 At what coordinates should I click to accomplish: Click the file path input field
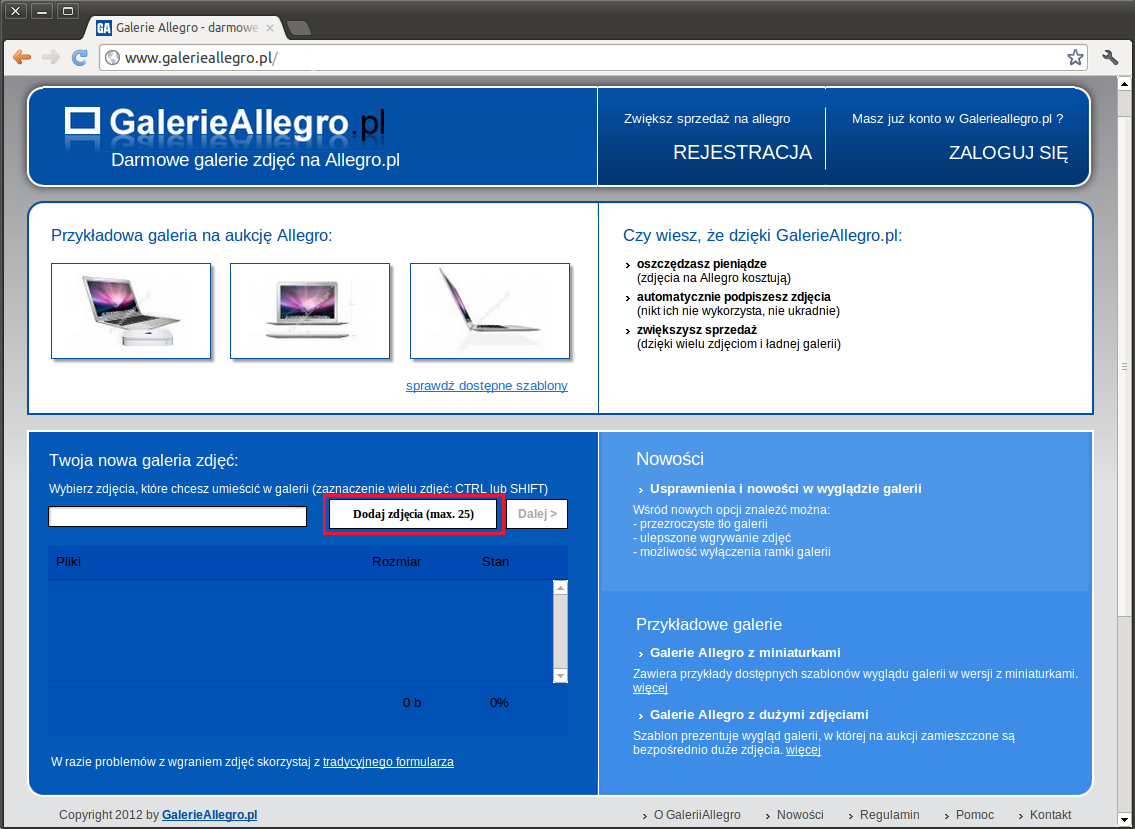click(x=177, y=516)
